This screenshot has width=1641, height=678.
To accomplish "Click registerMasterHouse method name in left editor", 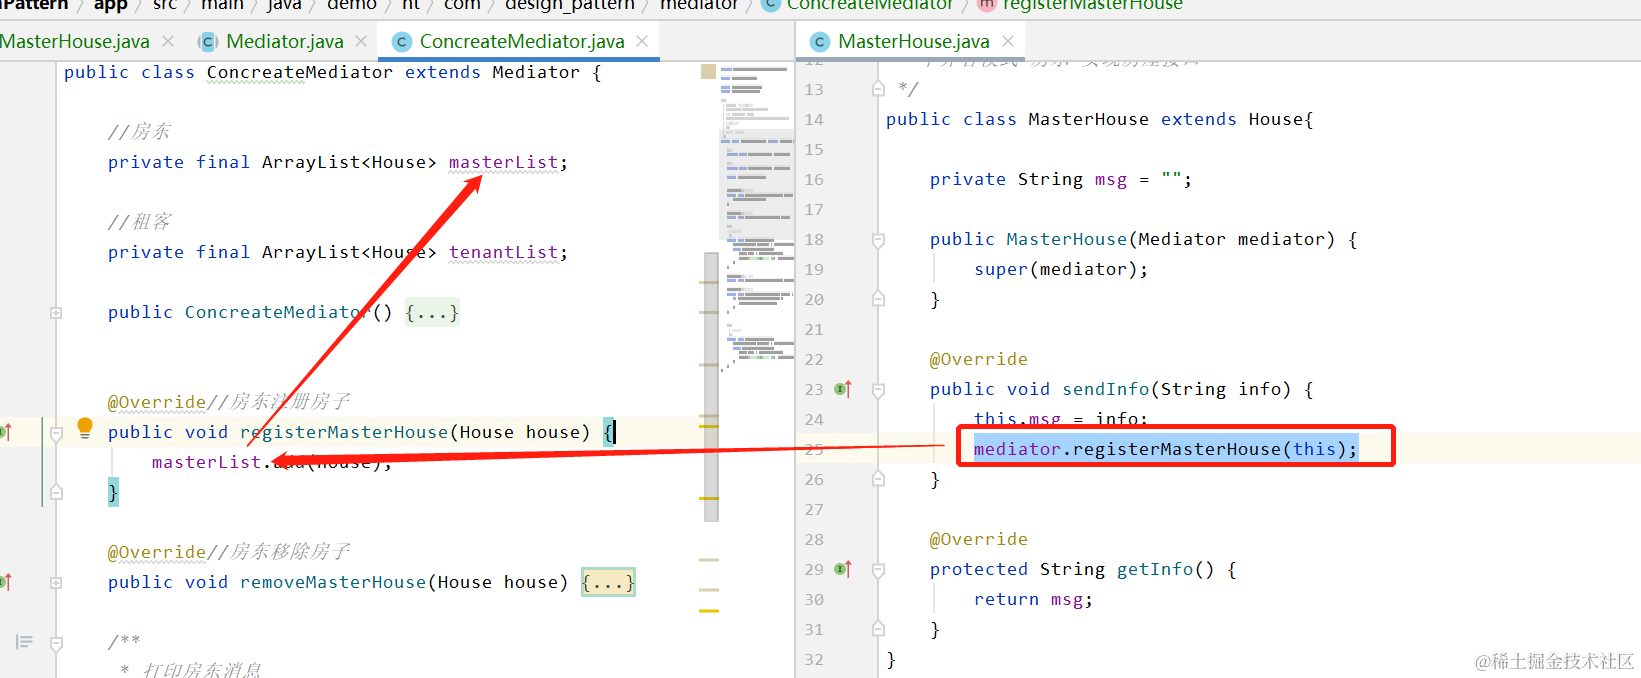I will coord(344,432).
